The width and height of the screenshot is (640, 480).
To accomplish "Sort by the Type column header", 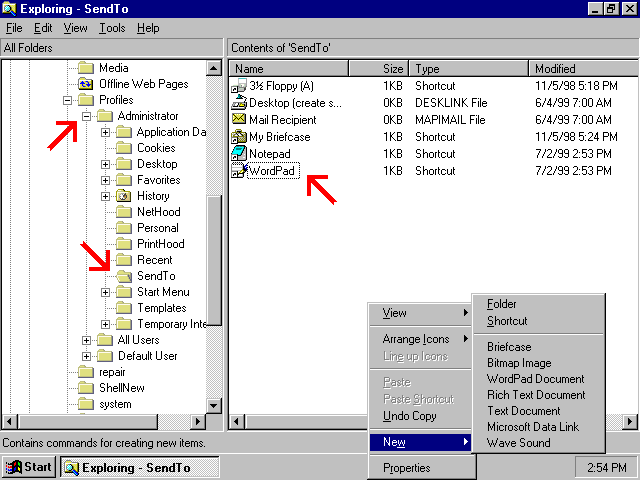I will pos(469,69).
